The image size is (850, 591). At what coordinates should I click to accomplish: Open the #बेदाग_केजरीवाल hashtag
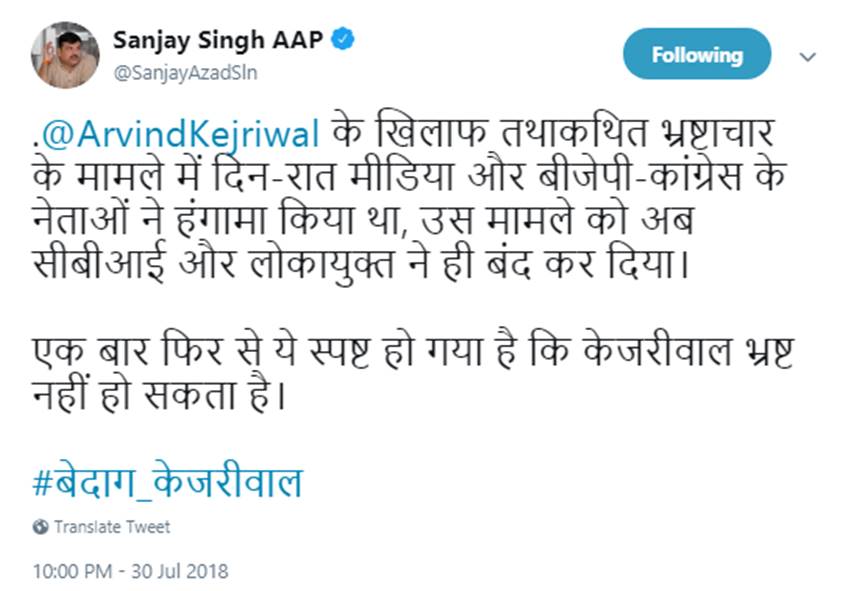(168, 482)
